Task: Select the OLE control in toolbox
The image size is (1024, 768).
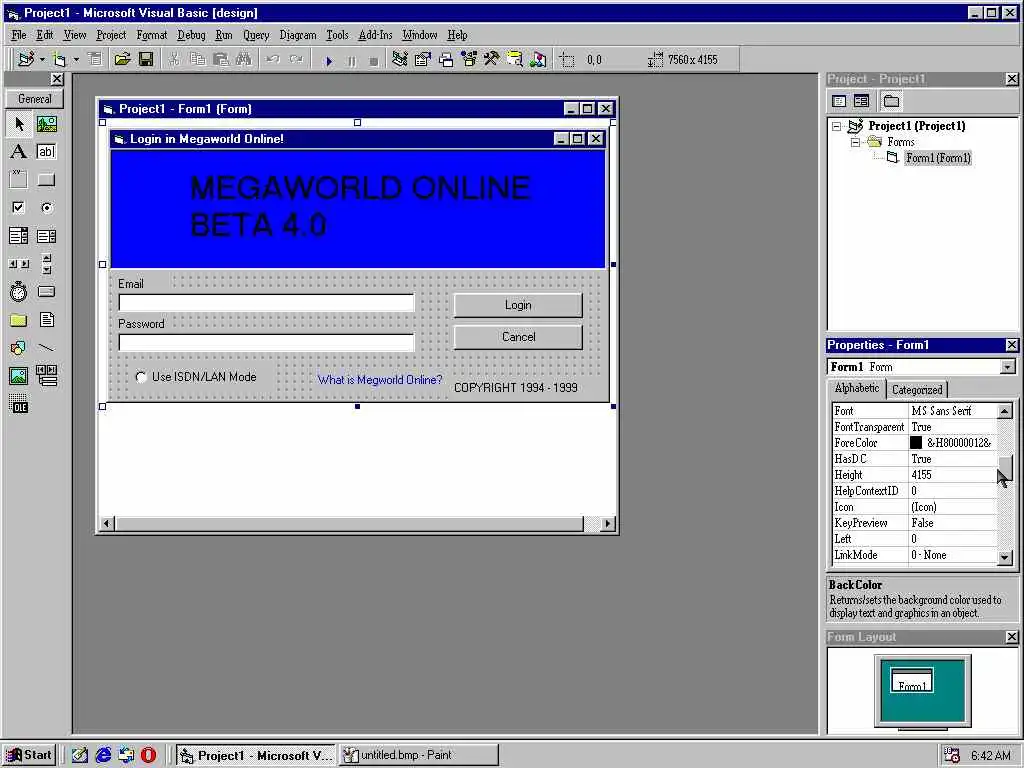Action: tap(18, 404)
